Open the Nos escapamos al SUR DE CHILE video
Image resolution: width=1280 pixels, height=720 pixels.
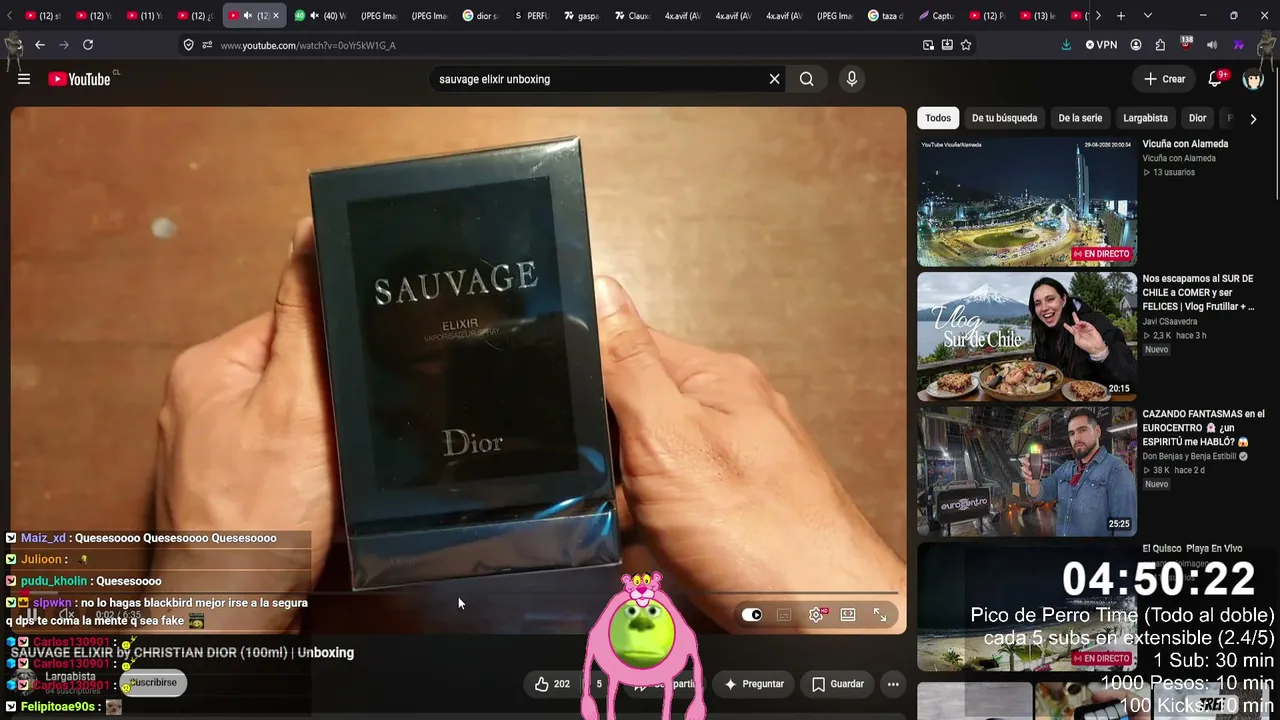tap(1199, 293)
